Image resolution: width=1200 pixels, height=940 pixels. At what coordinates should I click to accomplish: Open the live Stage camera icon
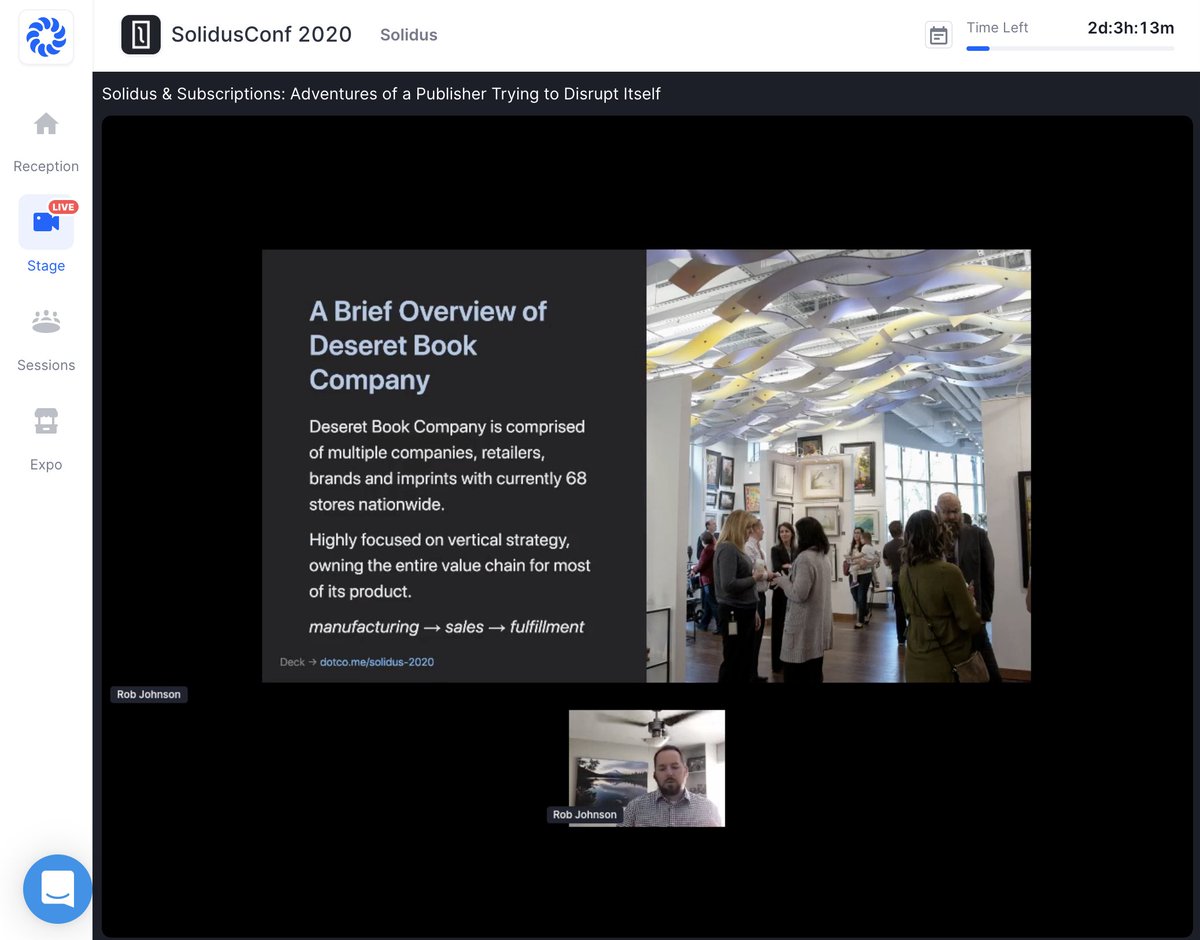[46, 222]
